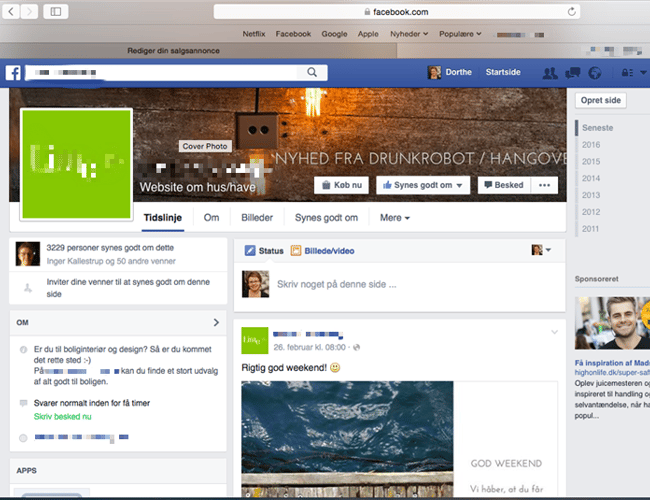Click 3229 personer synes godt om dette
The image size is (650, 500).
pos(110,248)
